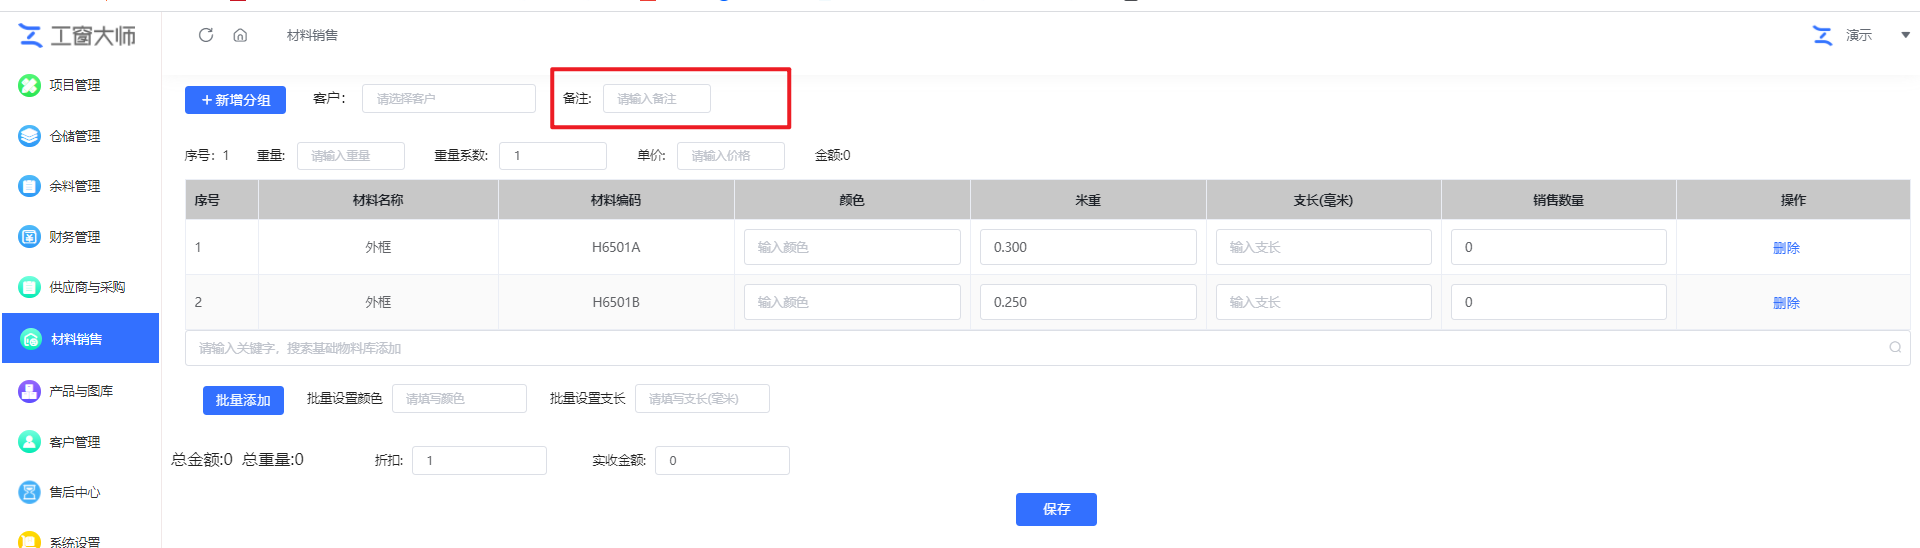Go to 售后中心 menu item
1920x548 pixels.
[x=75, y=492]
